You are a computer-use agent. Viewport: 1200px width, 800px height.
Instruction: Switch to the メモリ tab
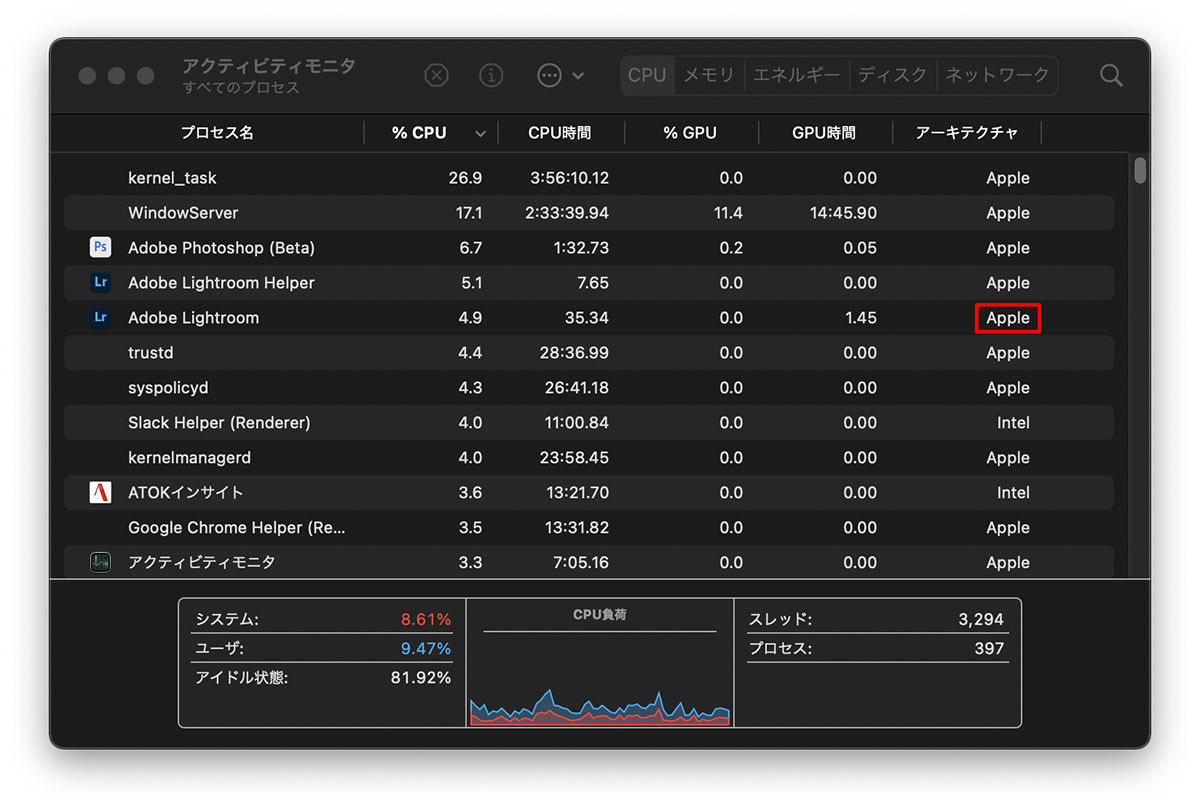point(708,75)
